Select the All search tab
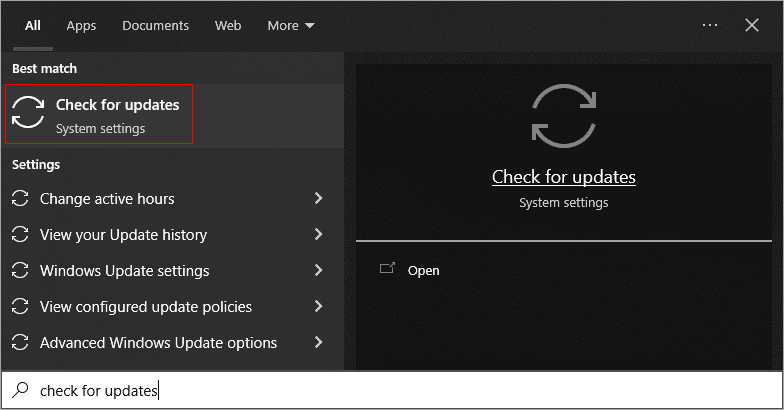Viewport: 784px width, 410px height. click(x=32, y=26)
